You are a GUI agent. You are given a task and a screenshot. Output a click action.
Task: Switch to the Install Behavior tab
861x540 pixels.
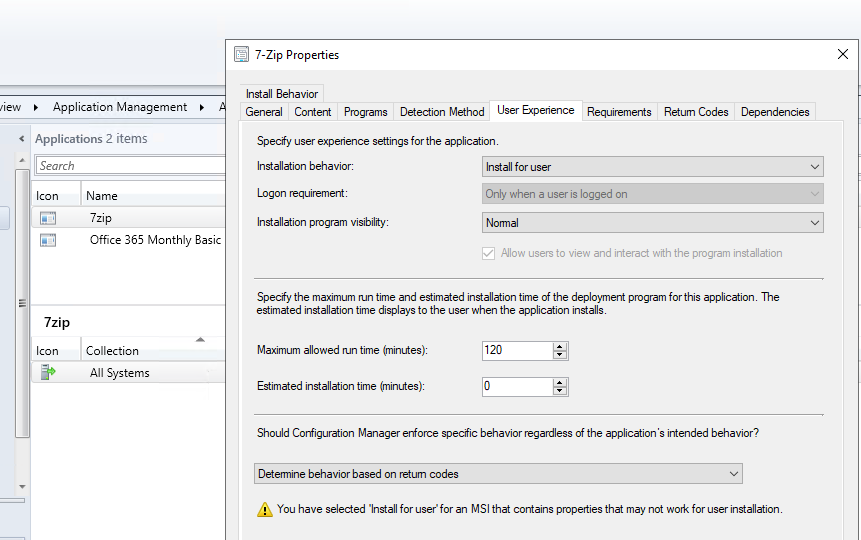click(282, 94)
